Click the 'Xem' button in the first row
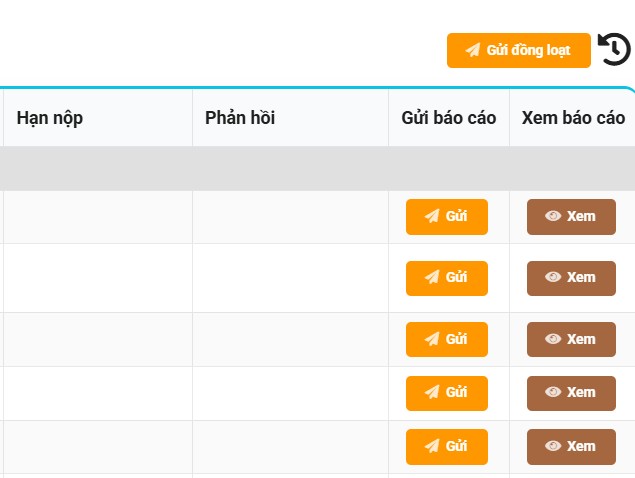This screenshot has height=478, width=635. pos(571,216)
